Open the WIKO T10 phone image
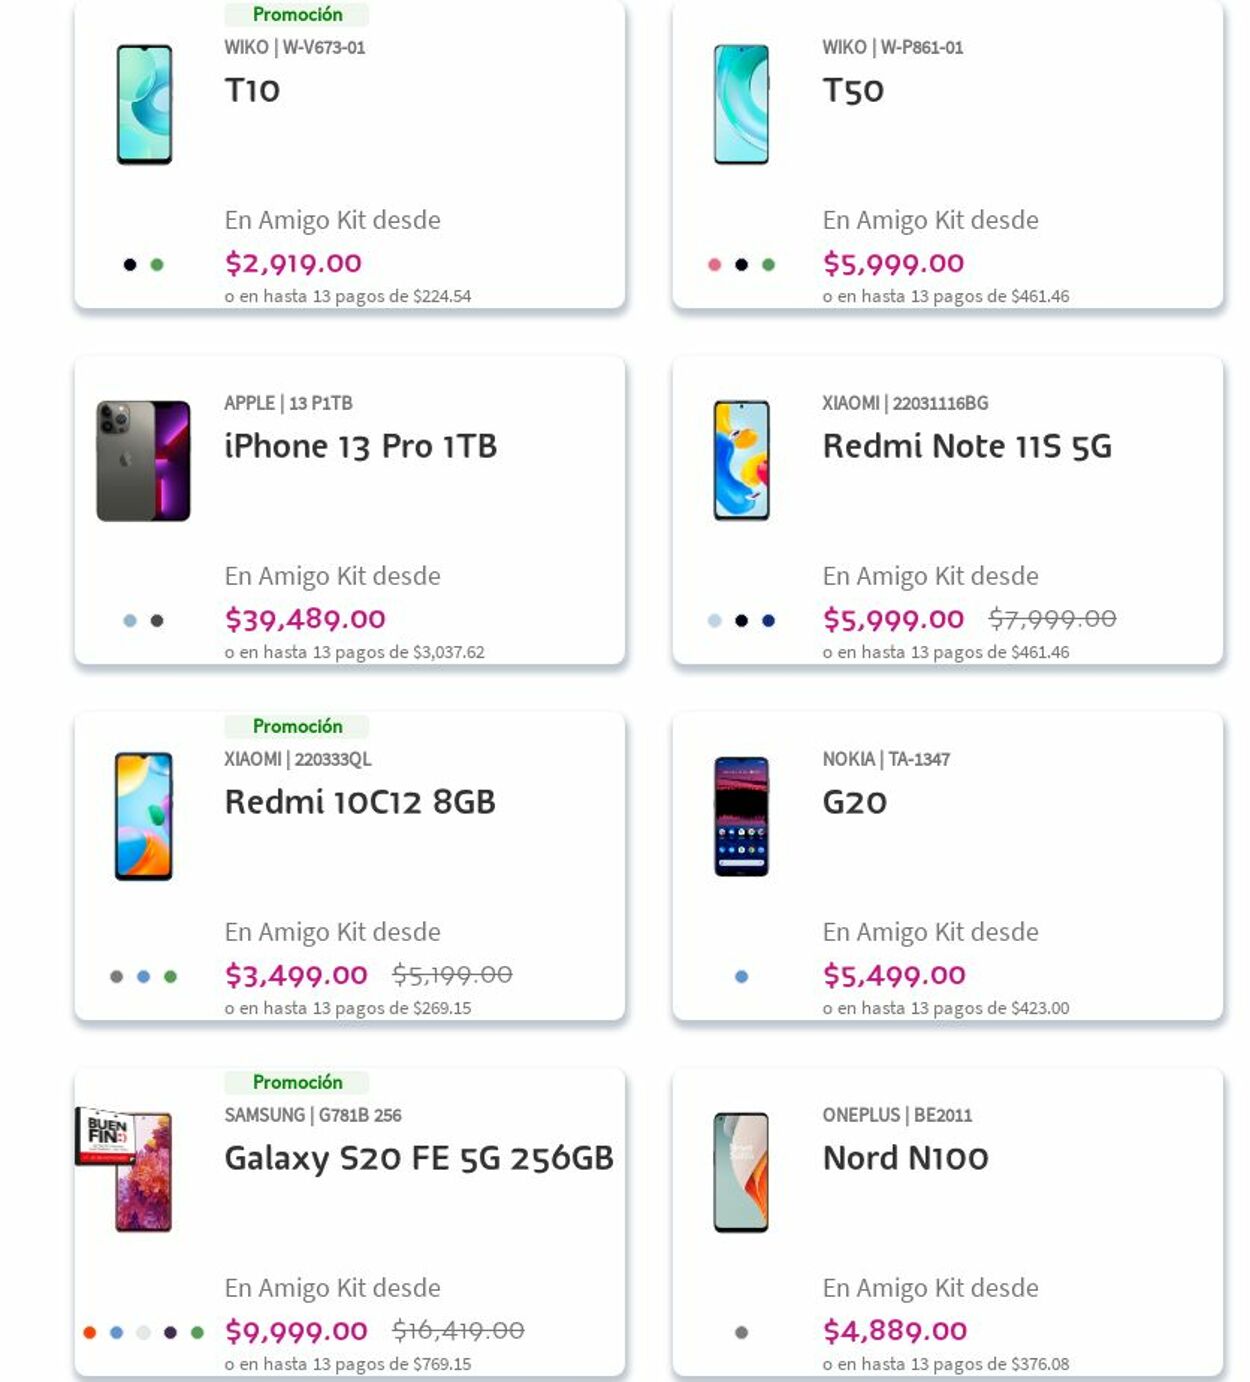The height and width of the screenshot is (1382, 1250). pyautogui.click(x=144, y=105)
